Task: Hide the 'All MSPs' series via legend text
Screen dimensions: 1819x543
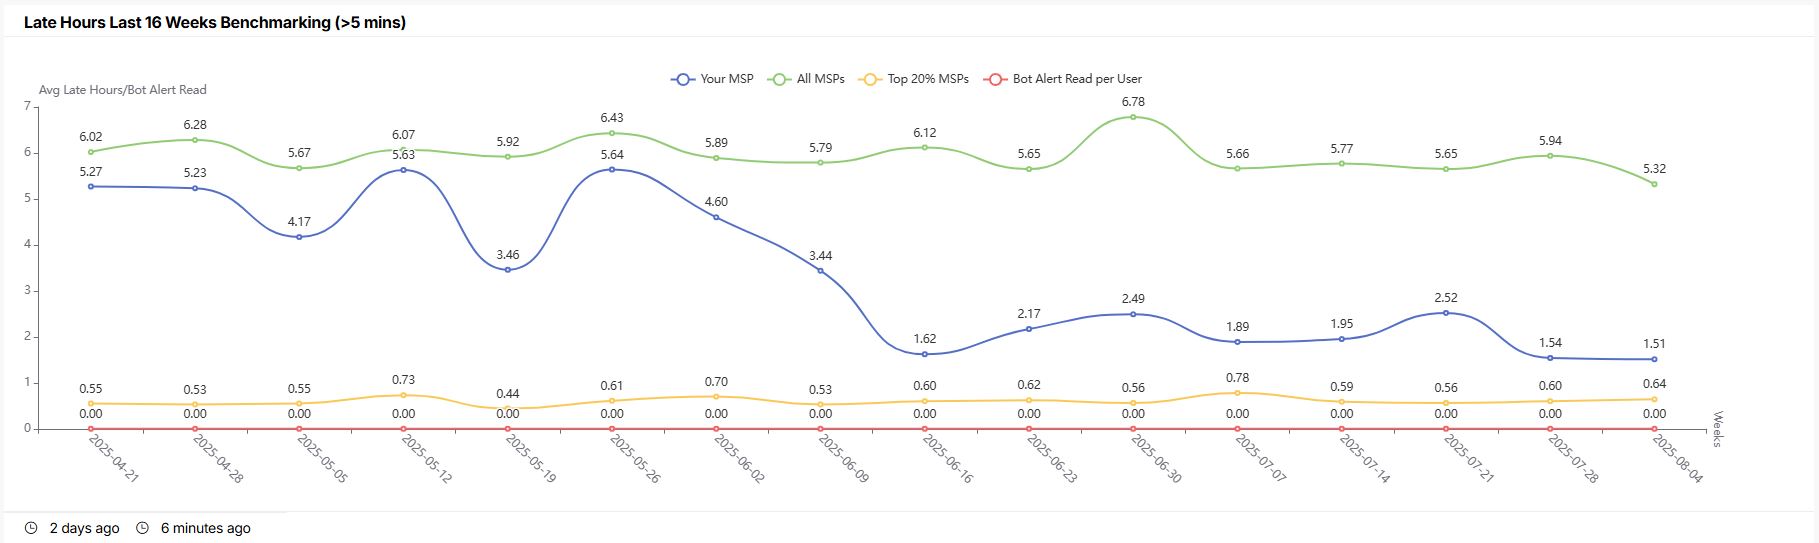Action: (820, 79)
